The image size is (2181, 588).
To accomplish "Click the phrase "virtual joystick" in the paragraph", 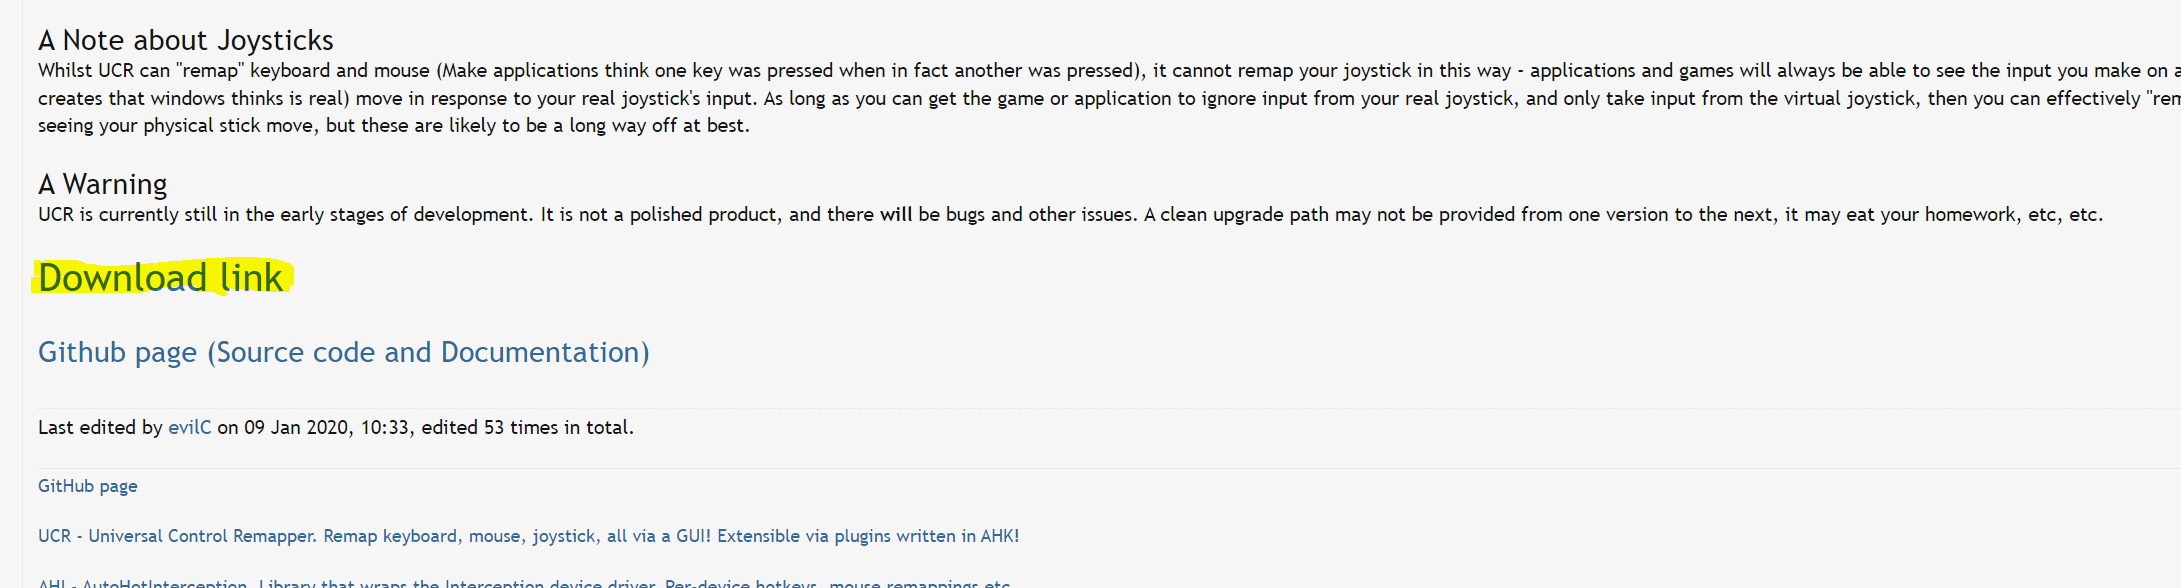I will point(1848,98).
